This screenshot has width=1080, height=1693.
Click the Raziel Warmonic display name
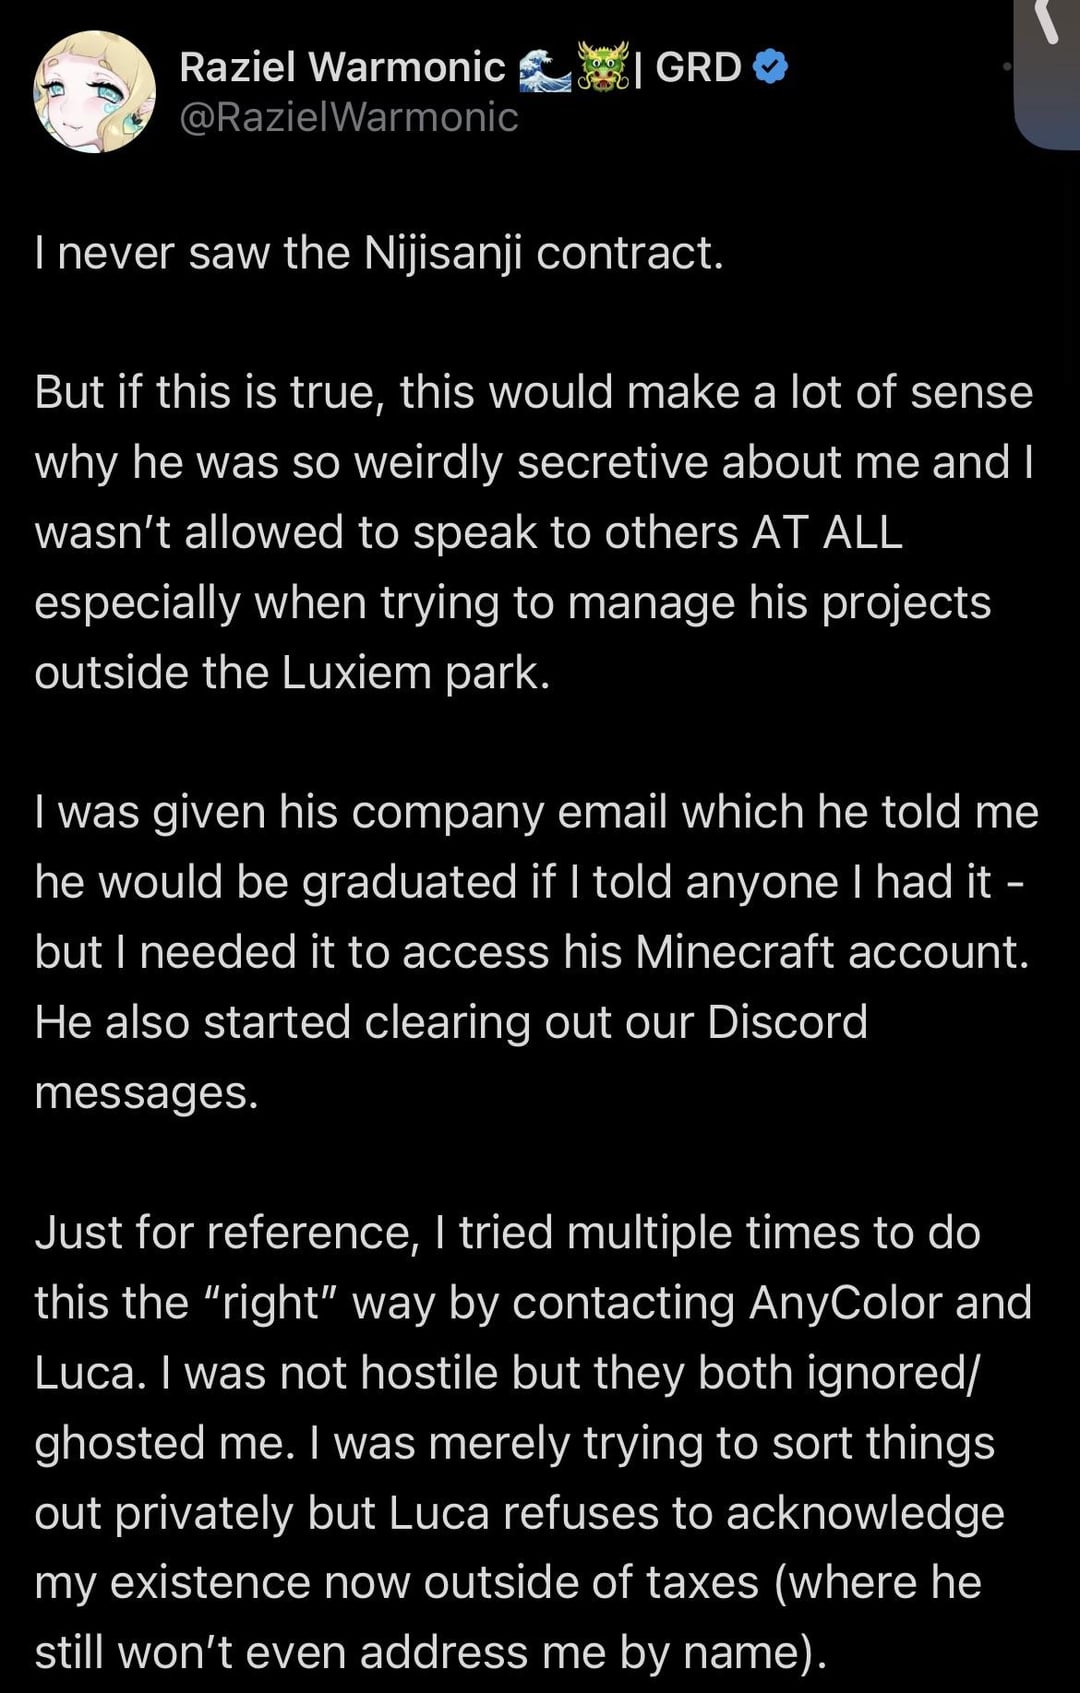tap(342, 67)
